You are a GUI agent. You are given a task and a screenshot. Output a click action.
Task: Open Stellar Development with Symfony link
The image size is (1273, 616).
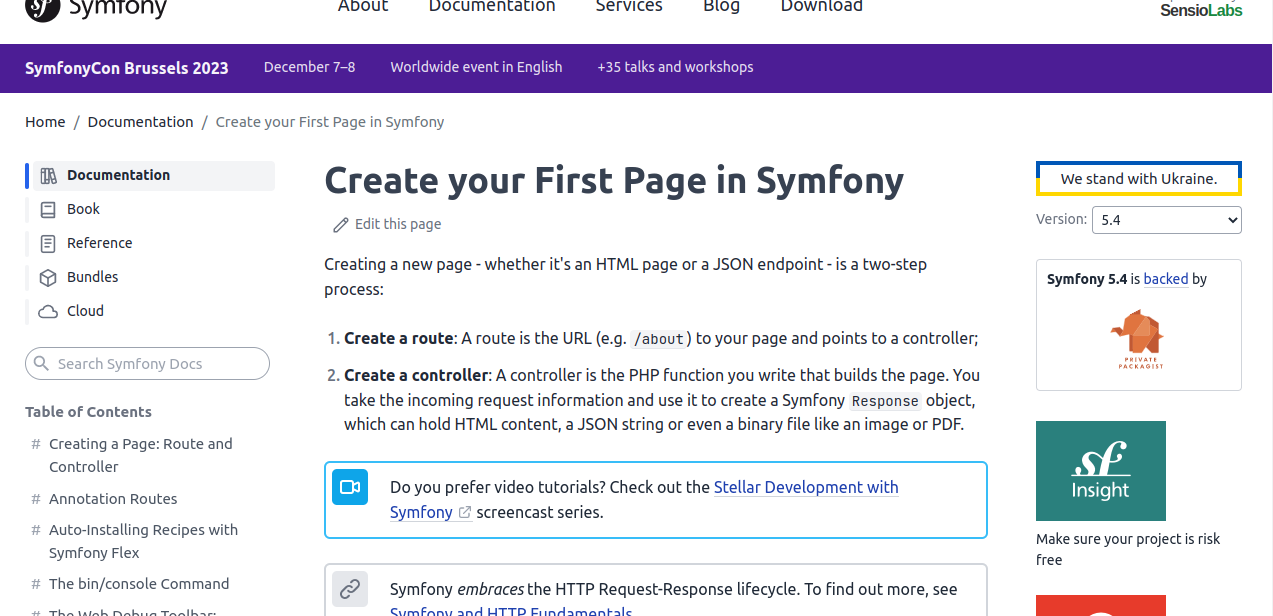click(x=644, y=499)
